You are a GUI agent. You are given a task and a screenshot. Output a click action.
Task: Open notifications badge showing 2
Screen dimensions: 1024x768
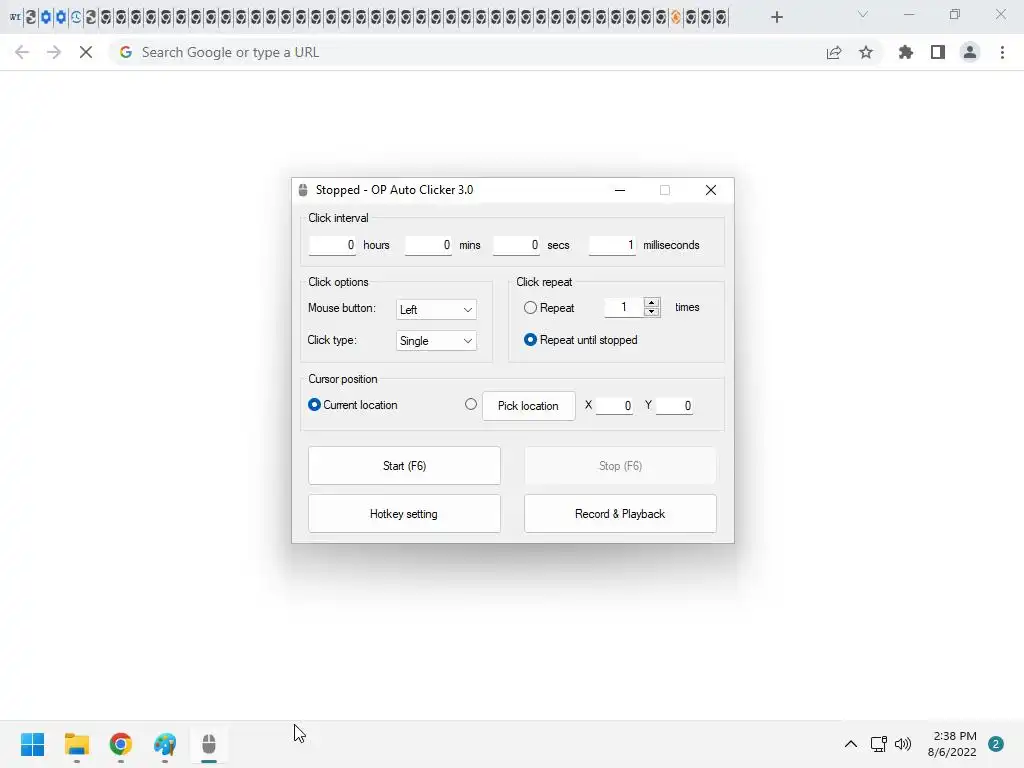[996, 744]
